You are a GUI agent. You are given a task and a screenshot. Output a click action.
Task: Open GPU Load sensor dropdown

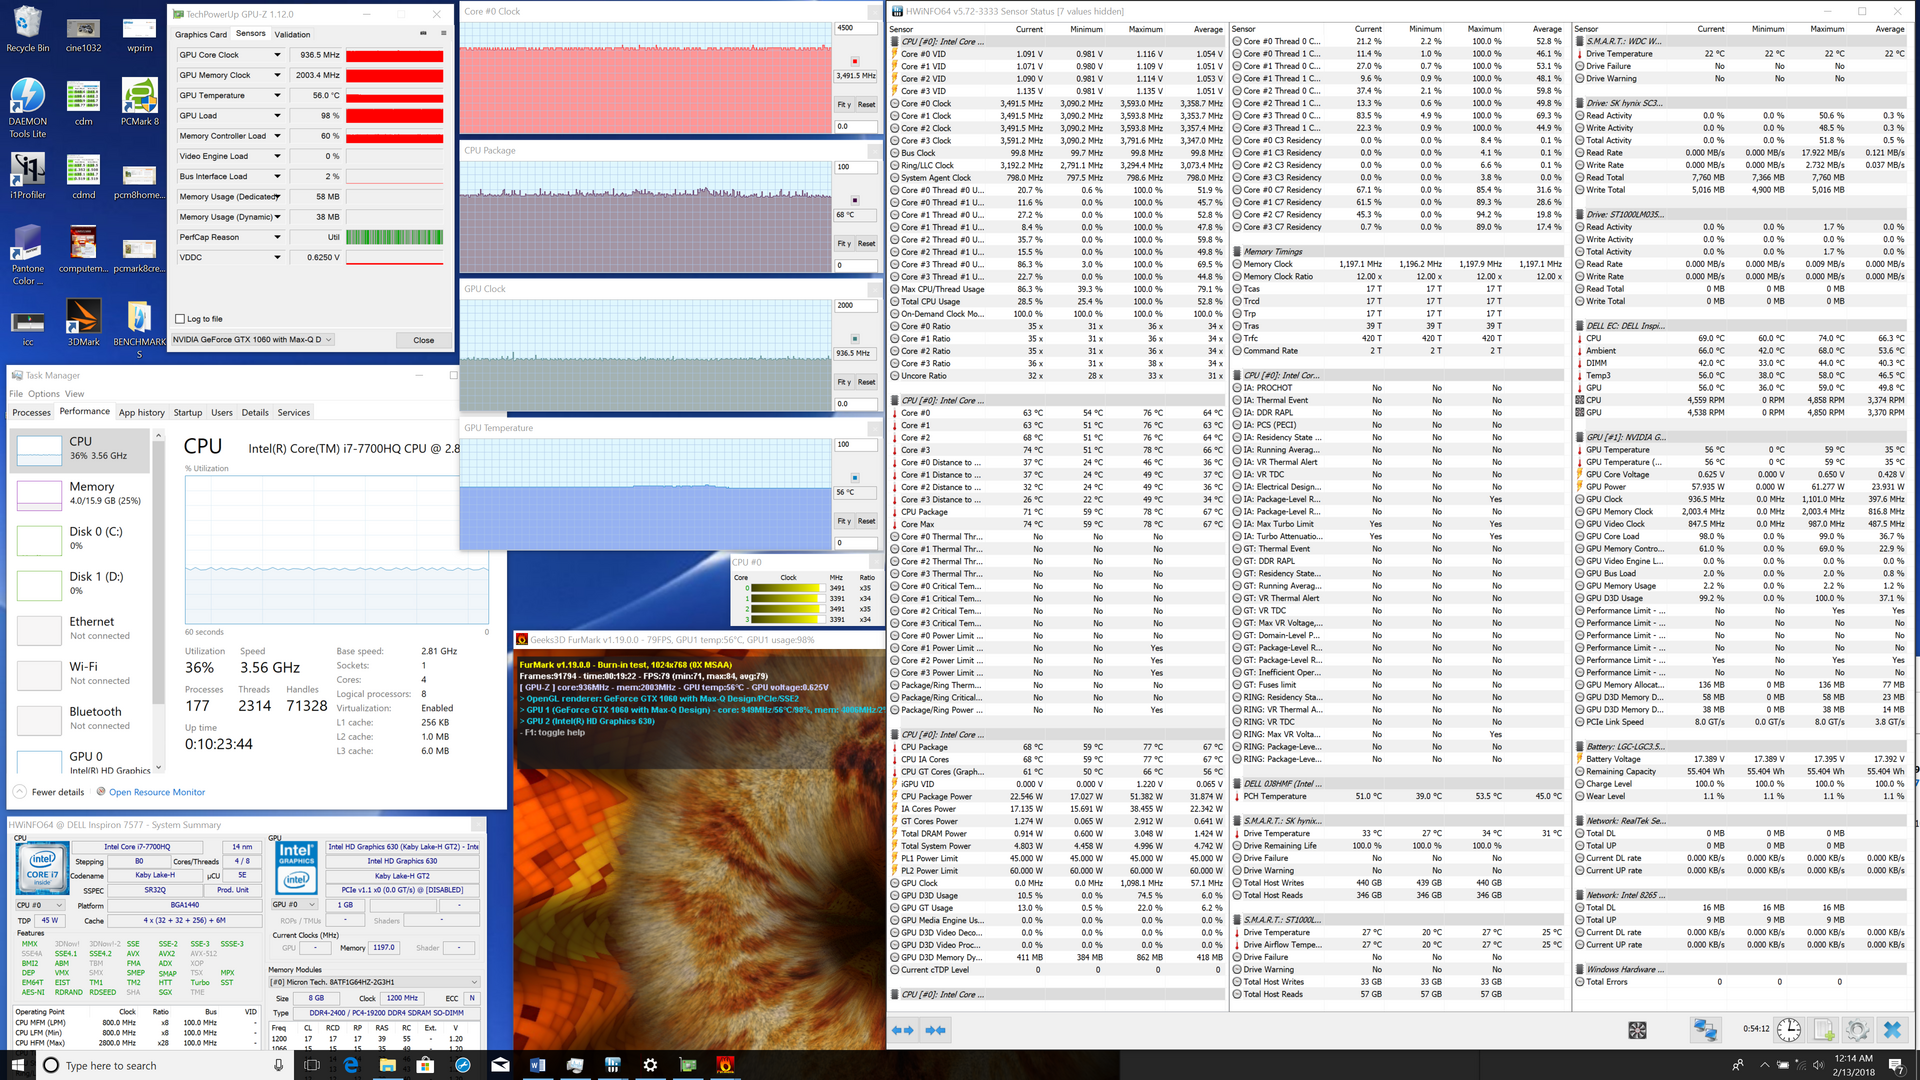coord(277,115)
